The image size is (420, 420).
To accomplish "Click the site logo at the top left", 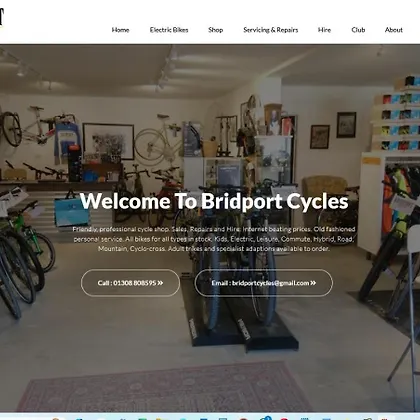I will (2, 17).
